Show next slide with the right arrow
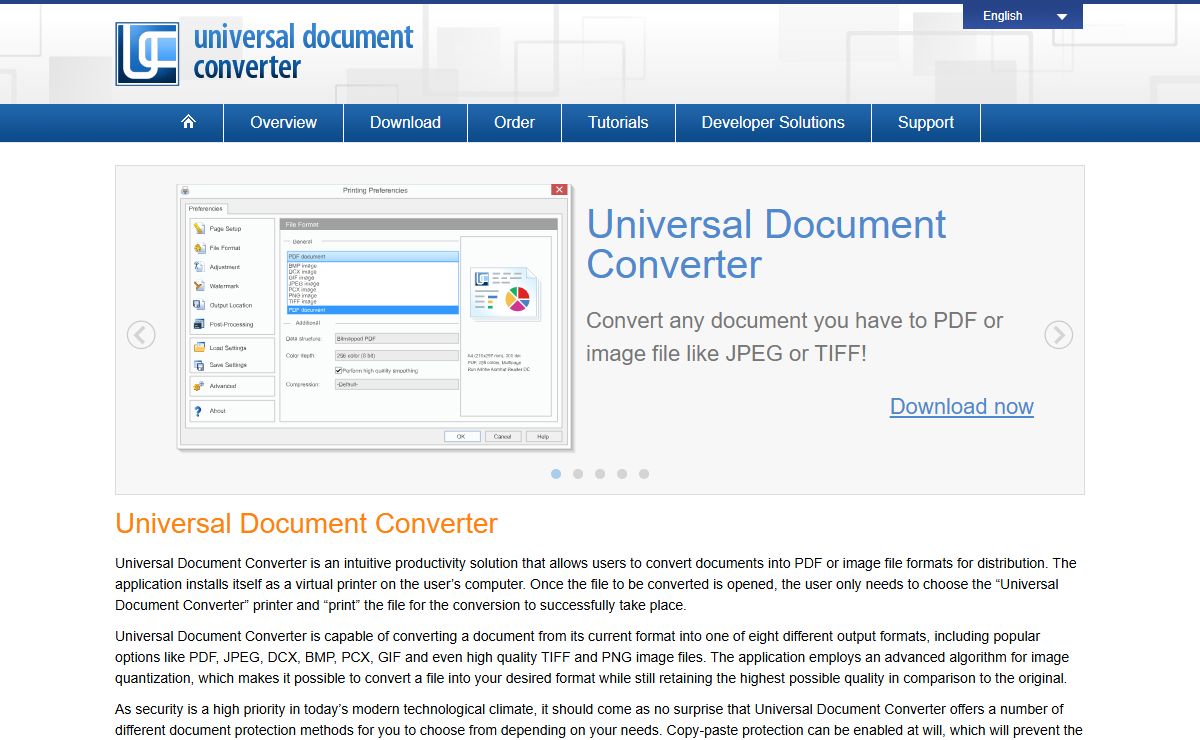 click(x=1058, y=335)
